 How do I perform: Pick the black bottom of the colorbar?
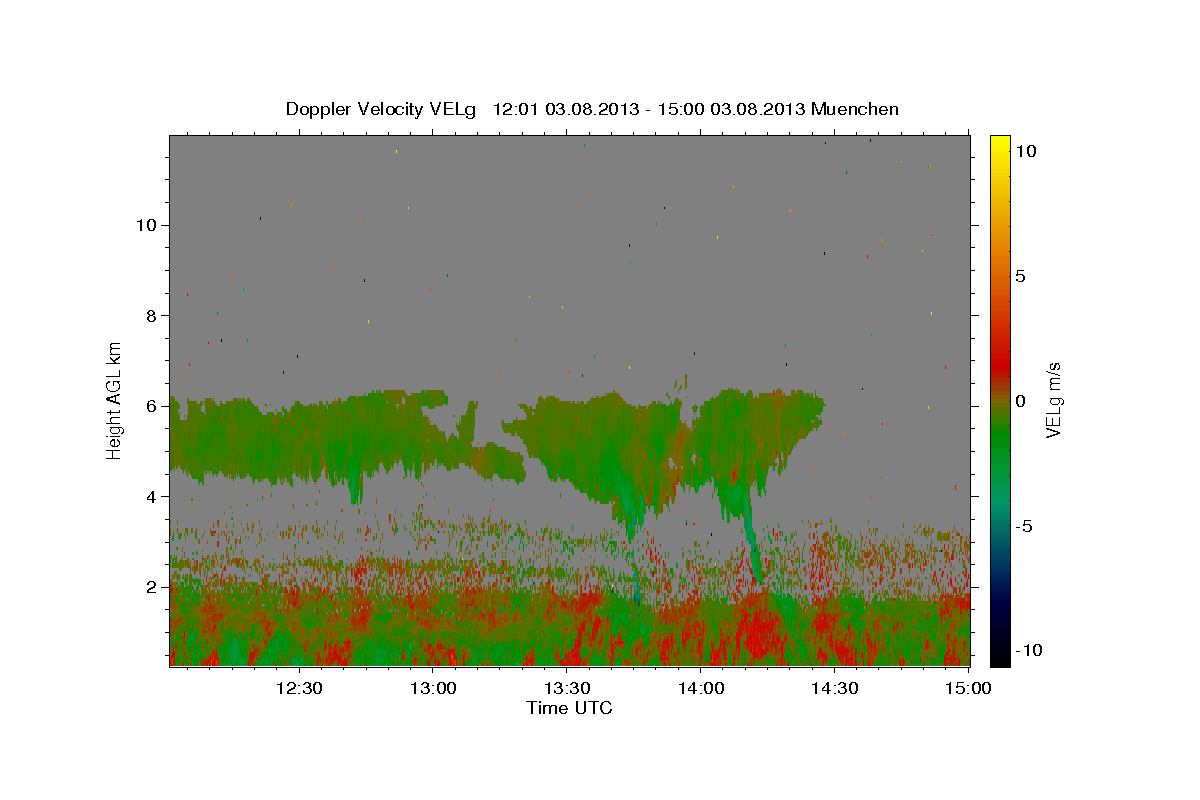1000,657
